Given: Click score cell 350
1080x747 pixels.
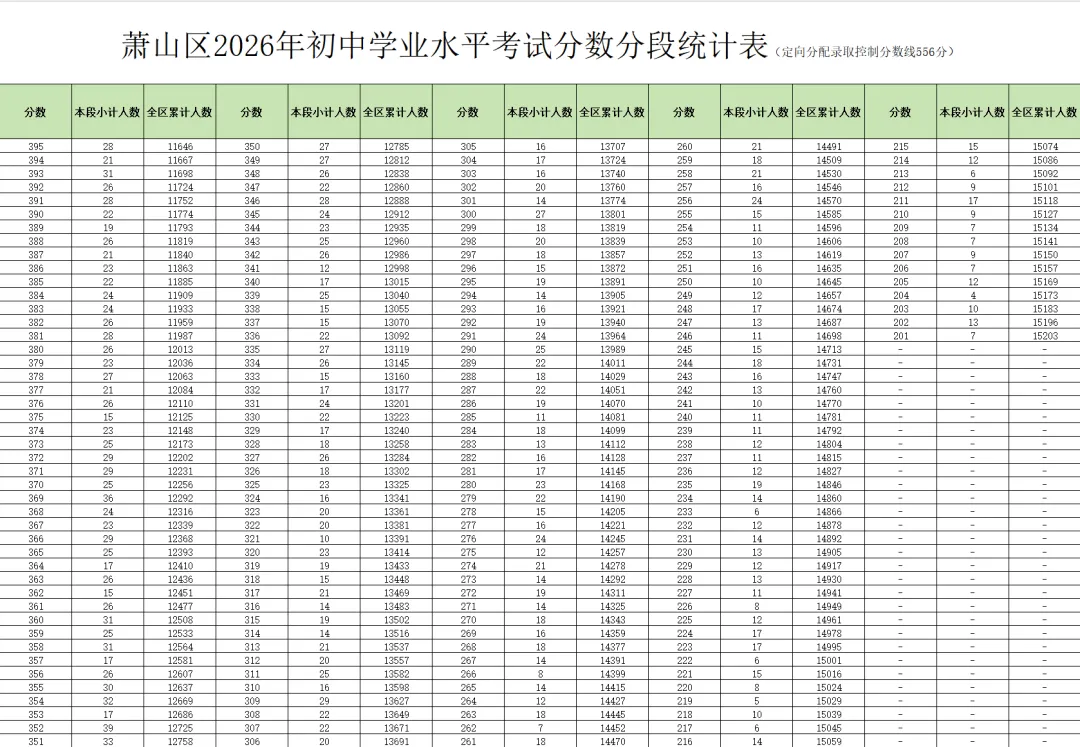Looking at the screenshot, I should point(252,147).
